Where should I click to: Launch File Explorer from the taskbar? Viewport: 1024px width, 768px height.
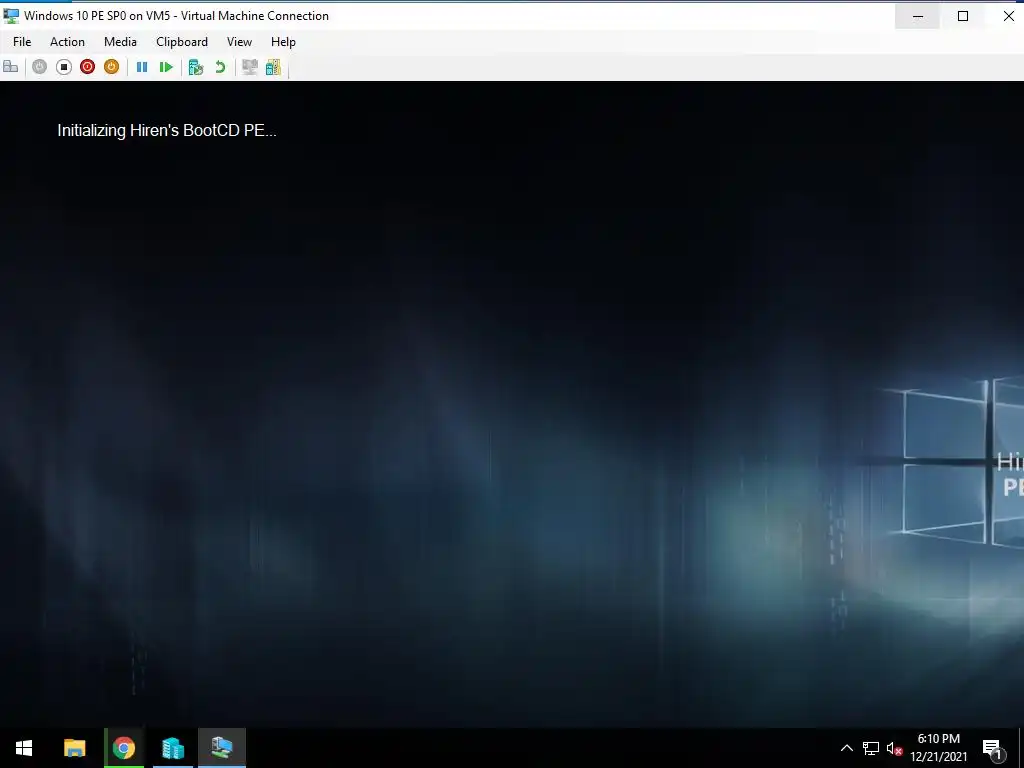[x=74, y=748]
